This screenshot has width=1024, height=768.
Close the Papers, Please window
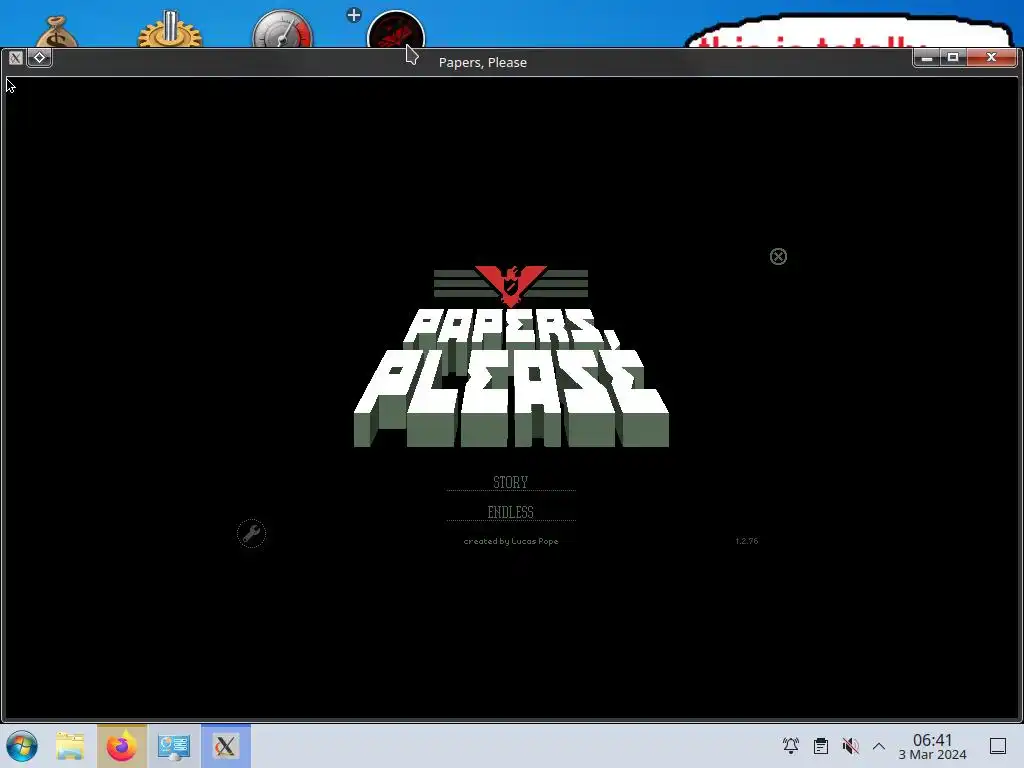pyautogui.click(x=991, y=58)
